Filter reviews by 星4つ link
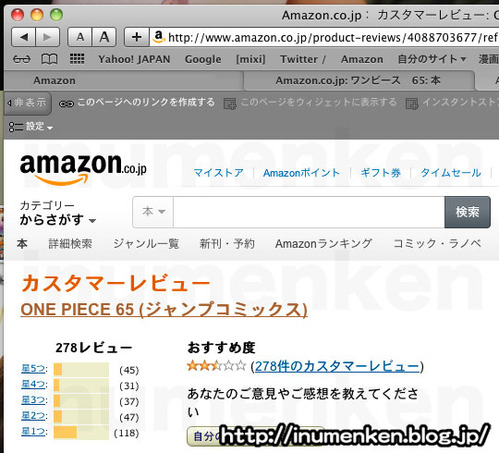 pos(33,384)
